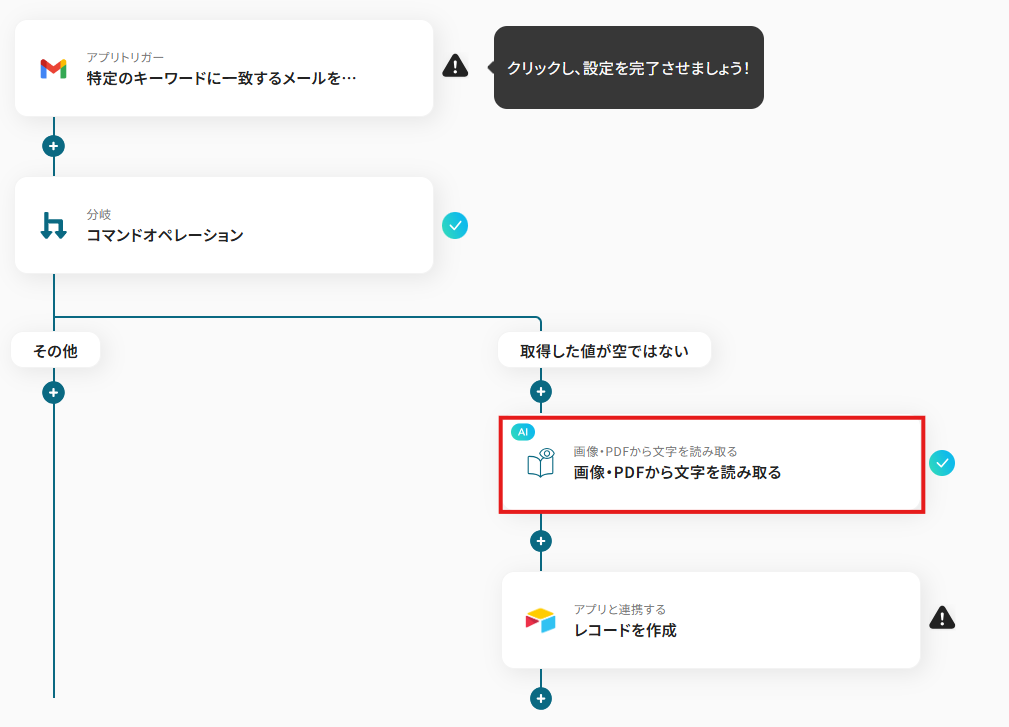Click the book-with-eye OCR icon
This screenshot has width=1009, height=727.
541,463
